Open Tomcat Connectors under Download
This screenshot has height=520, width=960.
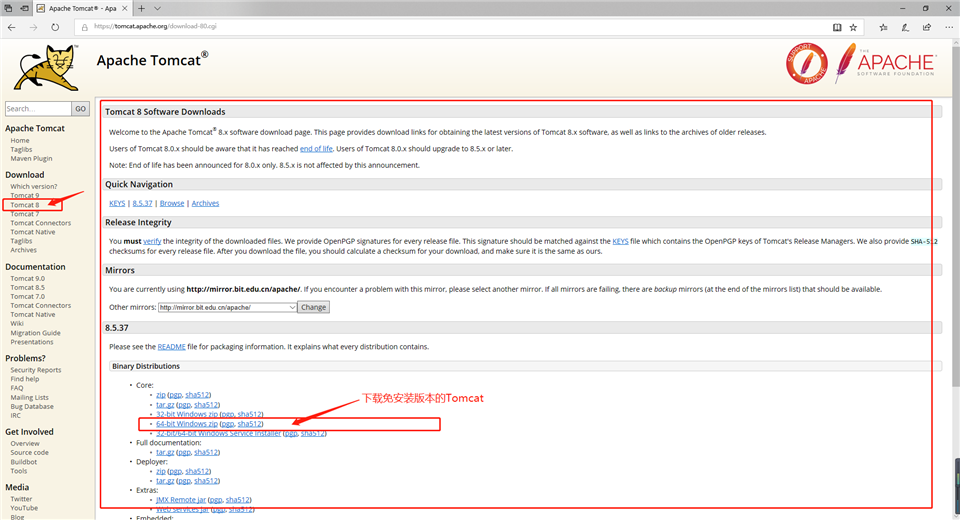[40, 223]
